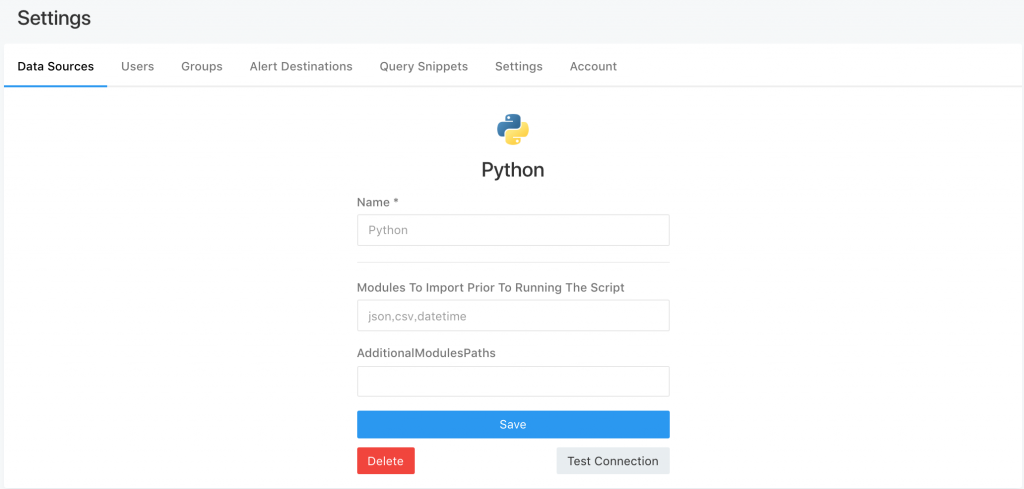This screenshot has width=1024, height=489.
Task: Click the Name field label
Action: point(373,202)
